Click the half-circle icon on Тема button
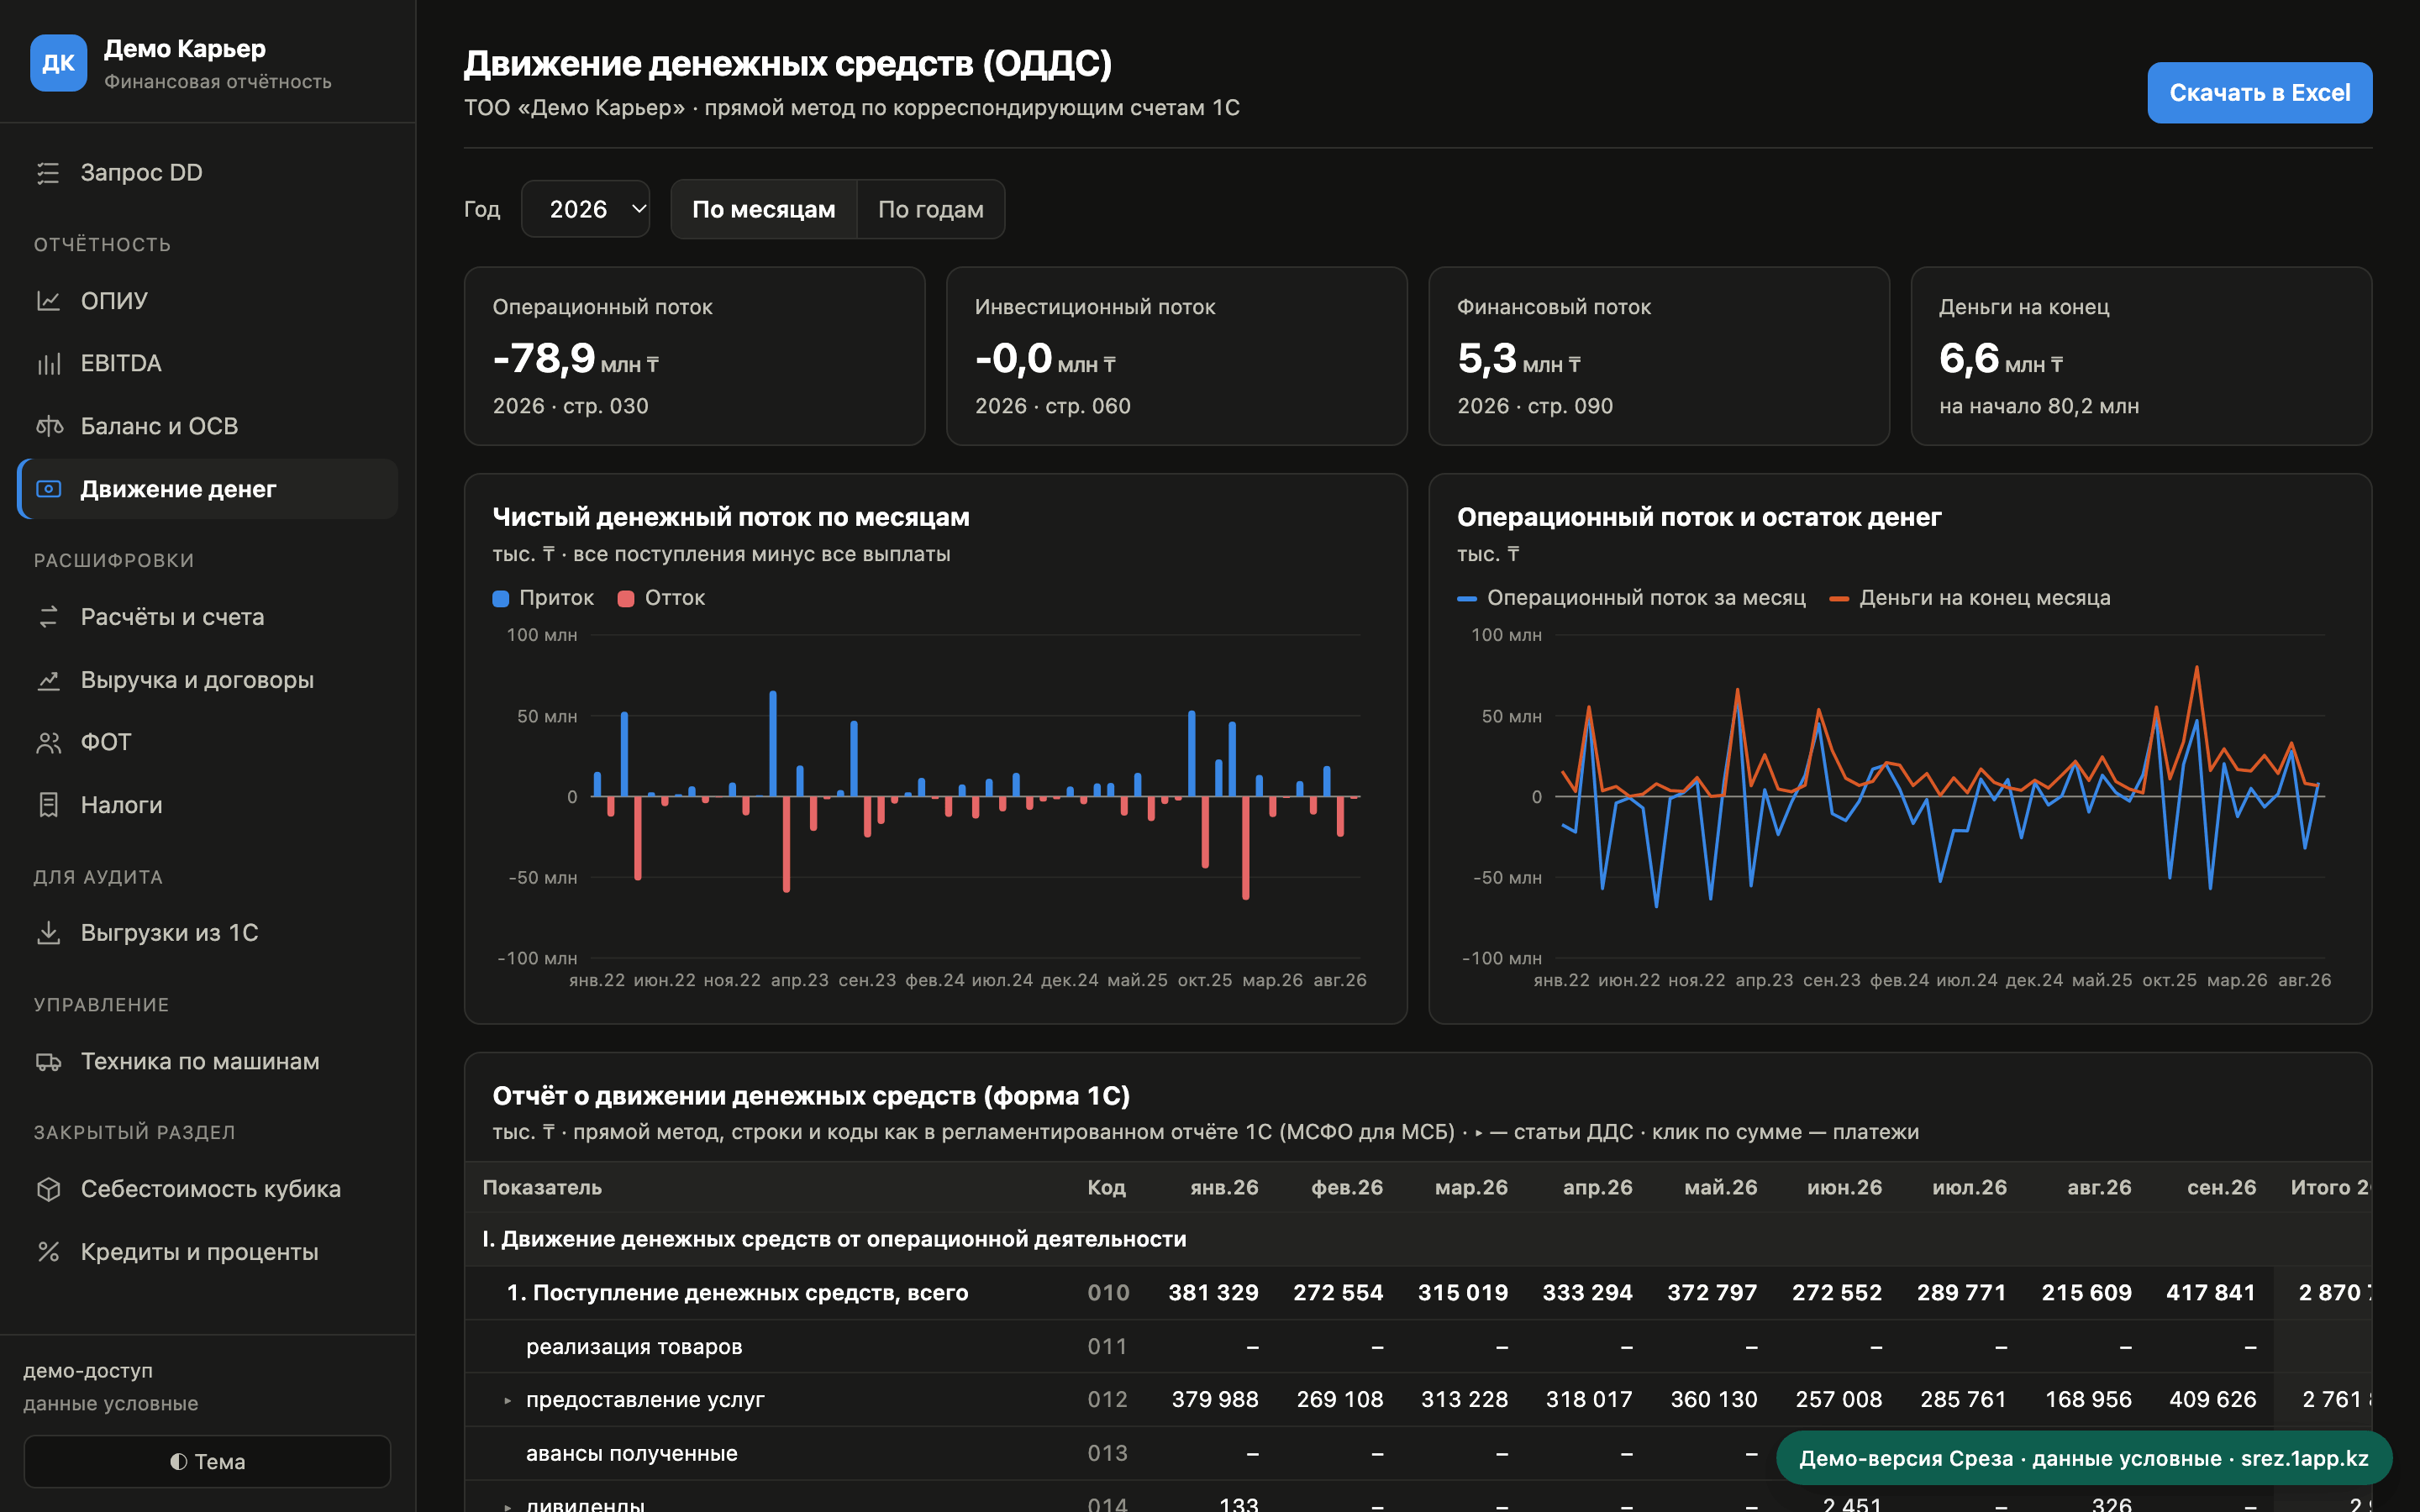This screenshot has width=2420, height=1512. [x=178, y=1462]
